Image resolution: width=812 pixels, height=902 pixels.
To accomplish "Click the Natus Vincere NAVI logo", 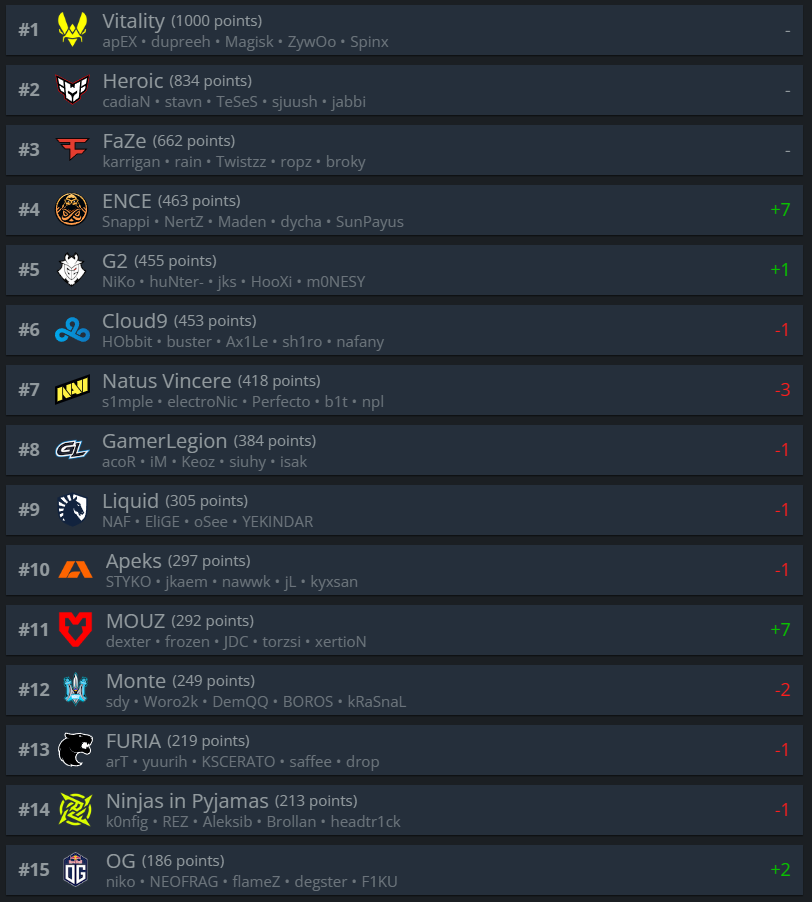I will [x=72, y=389].
